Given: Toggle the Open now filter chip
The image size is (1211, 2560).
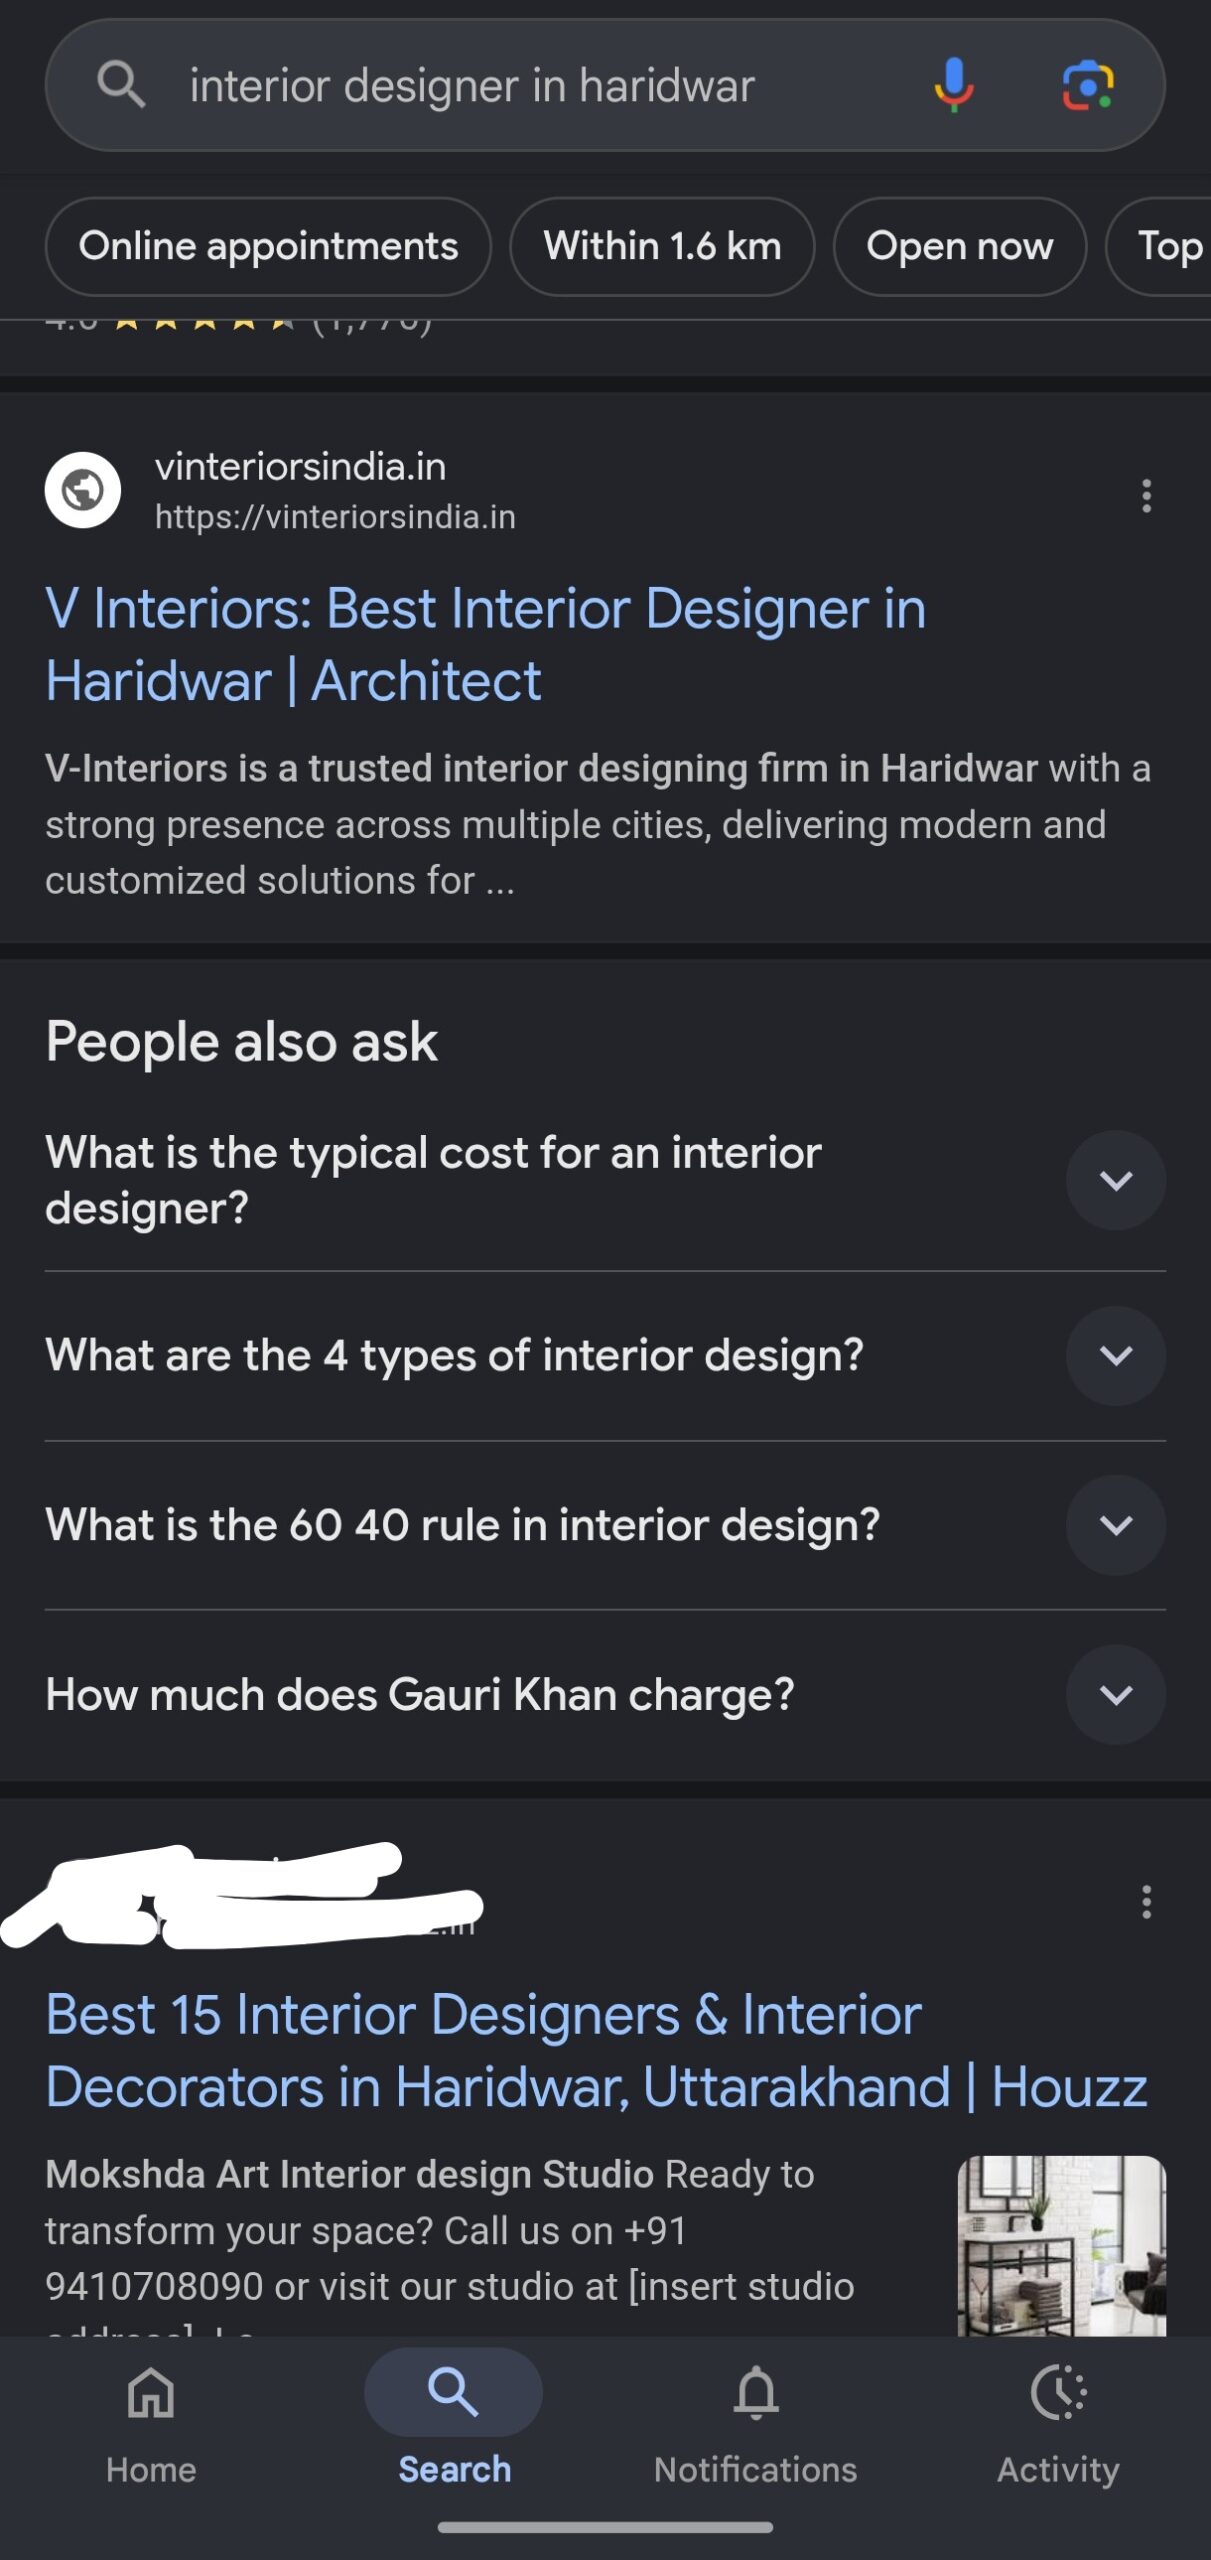Looking at the screenshot, I should [960, 246].
